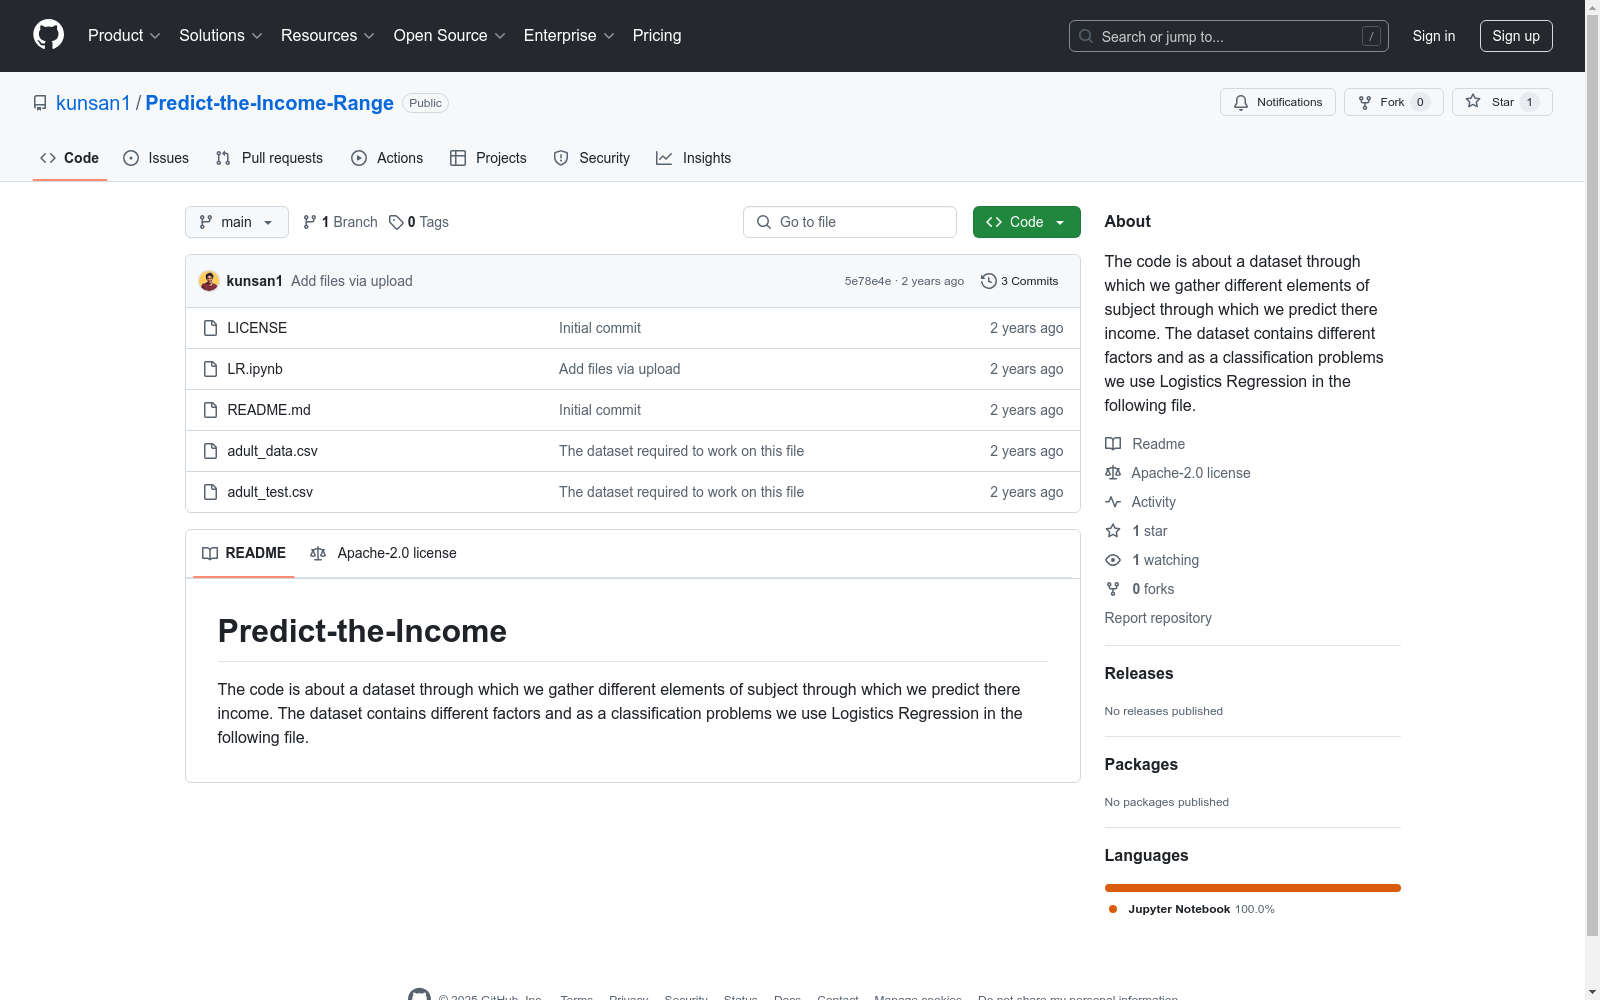View the 3 Commits history
The height and width of the screenshot is (1000, 1600).
pyautogui.click(x=1020, y=281)
